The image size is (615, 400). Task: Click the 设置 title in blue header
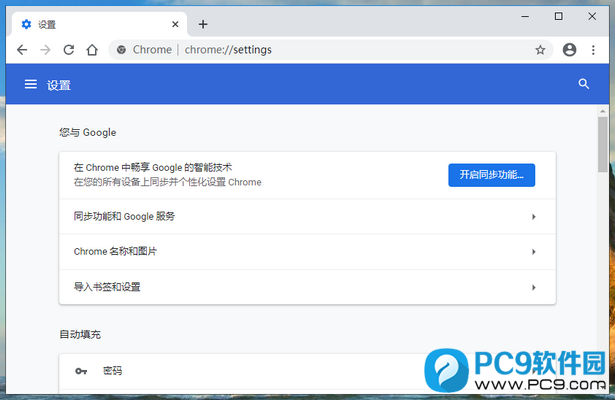pos(59,85)
